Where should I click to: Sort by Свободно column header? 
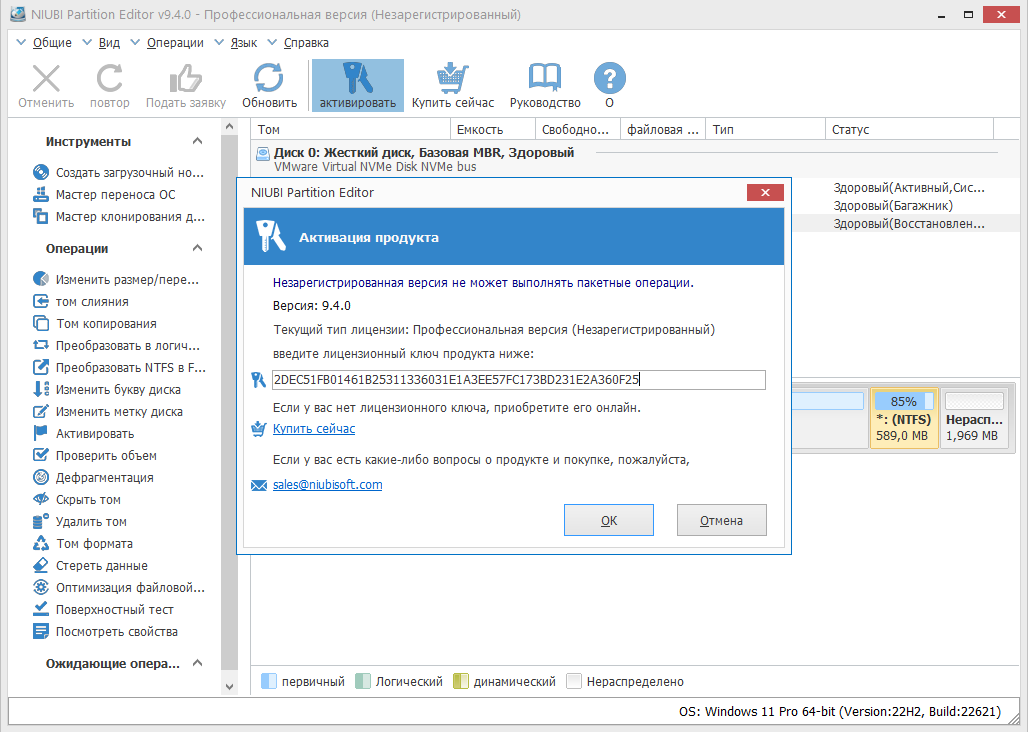pyautogui.click(x=578, y=129)
